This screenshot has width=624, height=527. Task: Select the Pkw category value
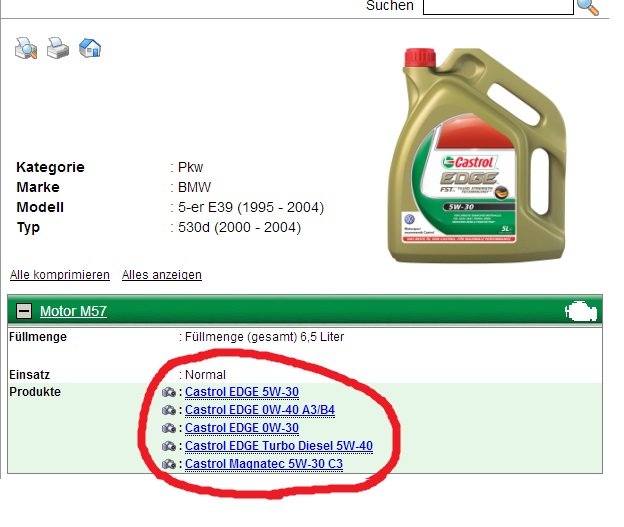click(190, 167)
